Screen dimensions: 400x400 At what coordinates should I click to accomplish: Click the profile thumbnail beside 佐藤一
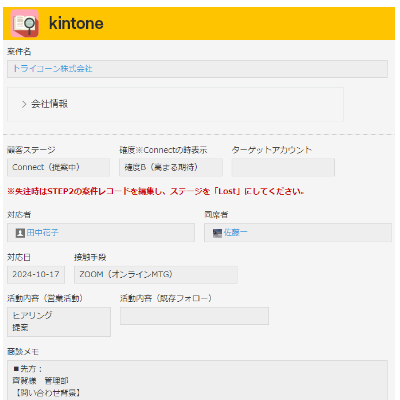point(217,233)
